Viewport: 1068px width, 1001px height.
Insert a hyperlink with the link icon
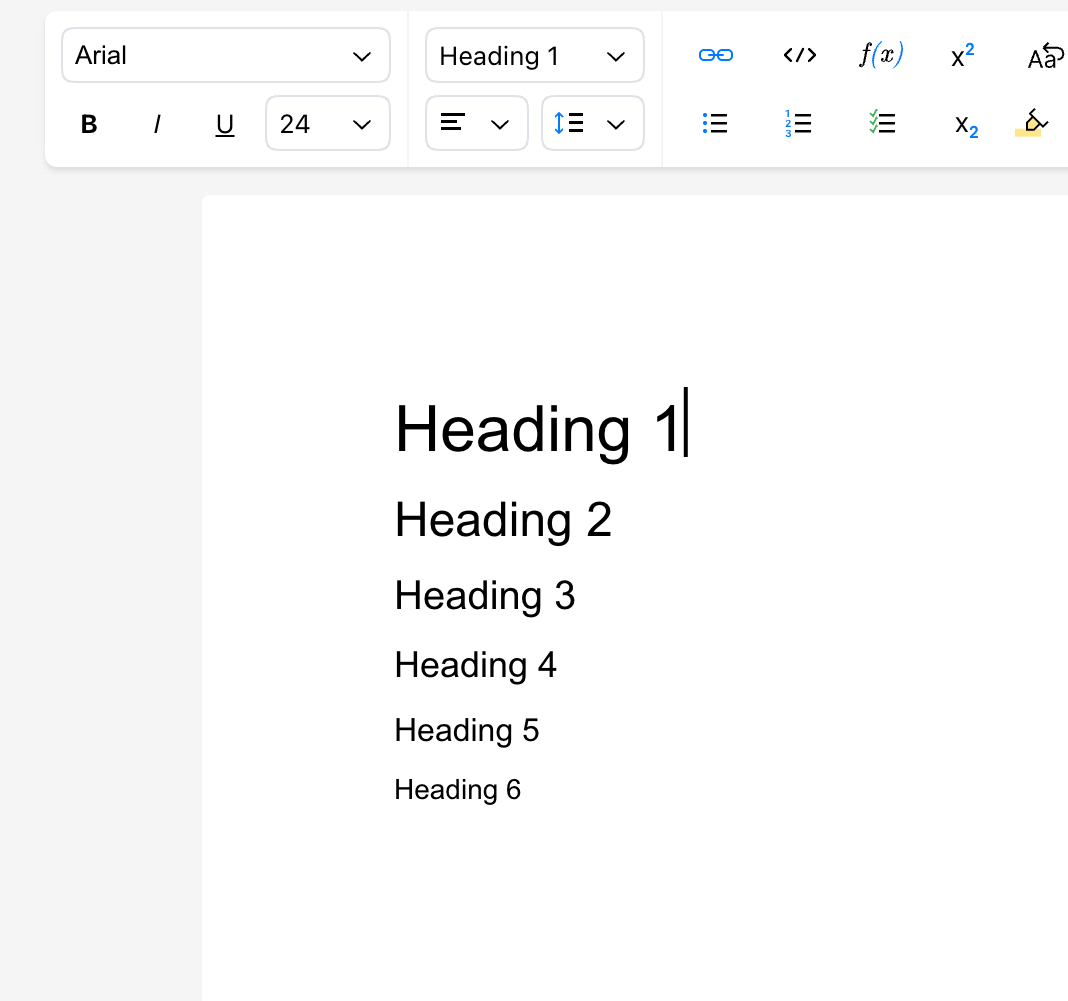716,55
